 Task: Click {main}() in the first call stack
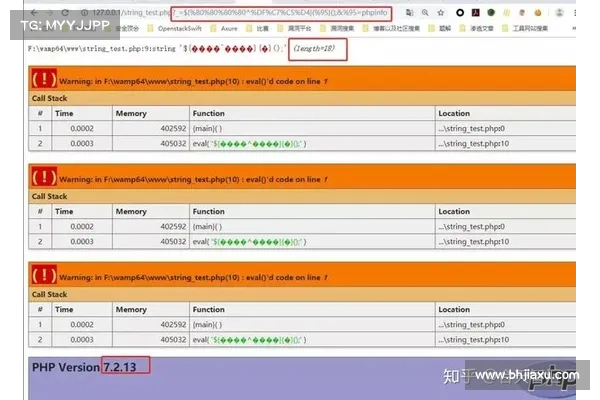pyautogui.click(x=207, y=128)
